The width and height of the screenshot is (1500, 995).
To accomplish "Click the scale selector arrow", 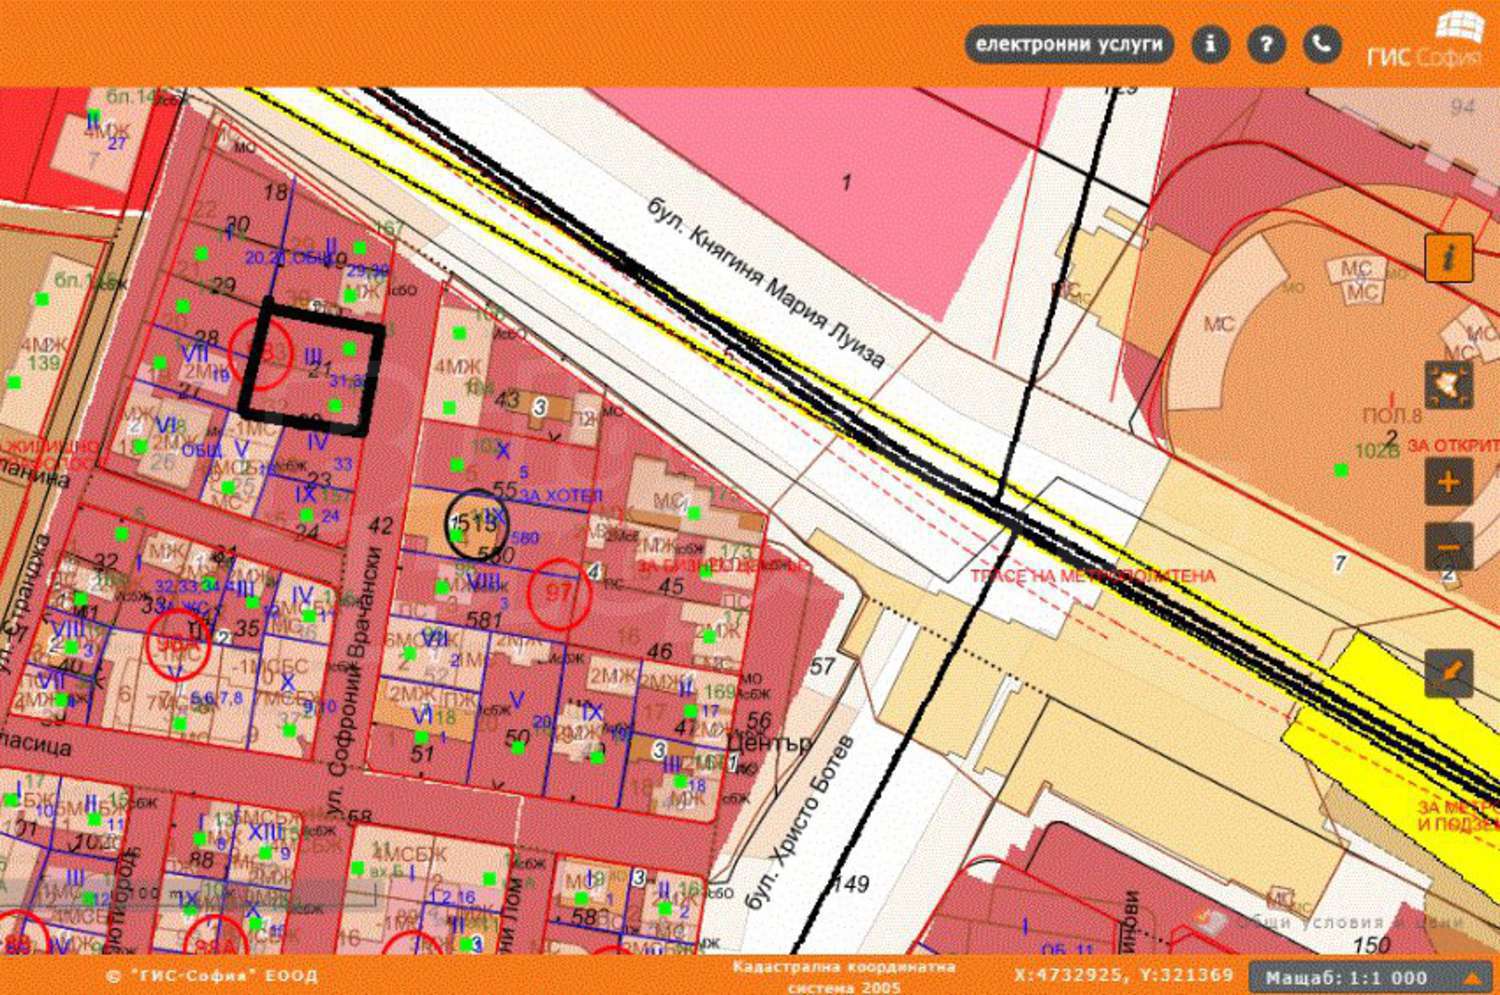I will [x=1472, y=977].
